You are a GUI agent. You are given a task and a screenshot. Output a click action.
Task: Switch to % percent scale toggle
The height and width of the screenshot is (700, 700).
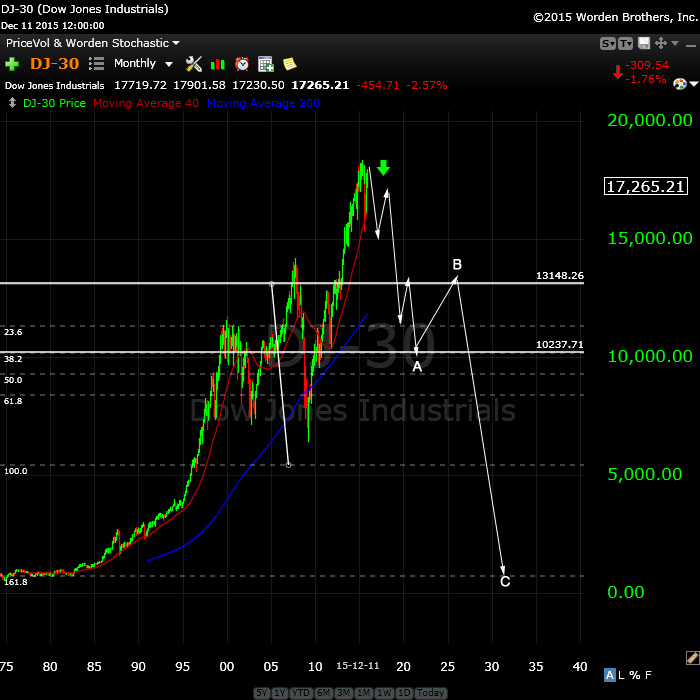pyautogui.click(x=635, y=675)
